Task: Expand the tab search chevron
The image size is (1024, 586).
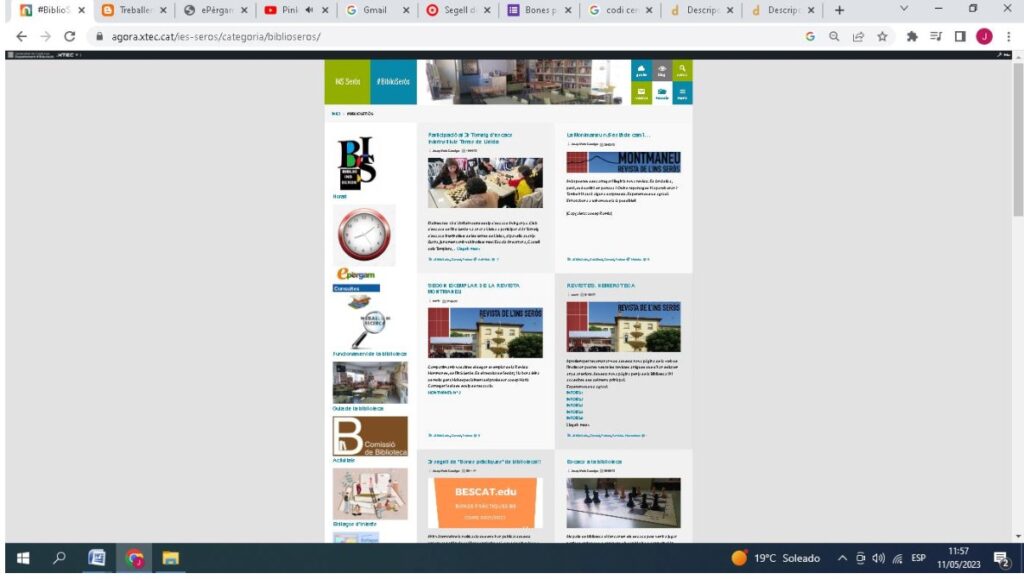Action: click(x=904, y=10)
